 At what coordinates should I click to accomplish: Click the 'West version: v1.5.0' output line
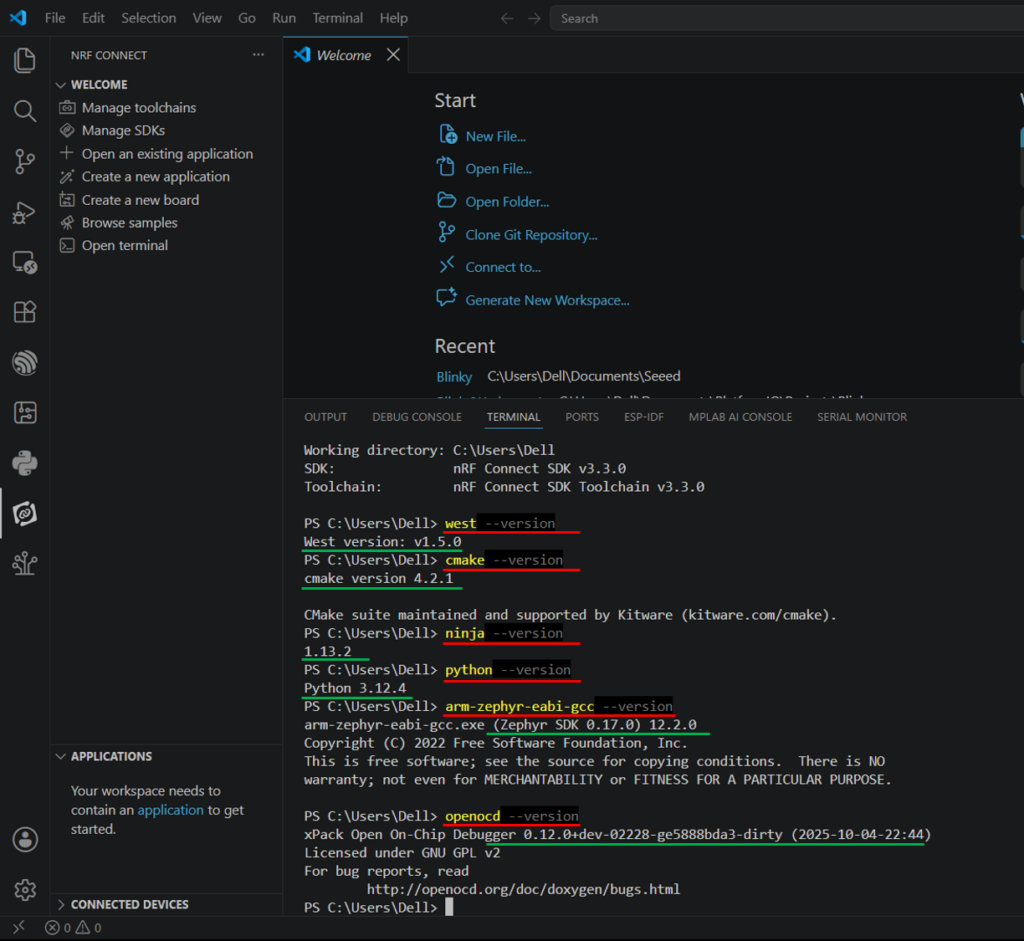pos(383,542)
